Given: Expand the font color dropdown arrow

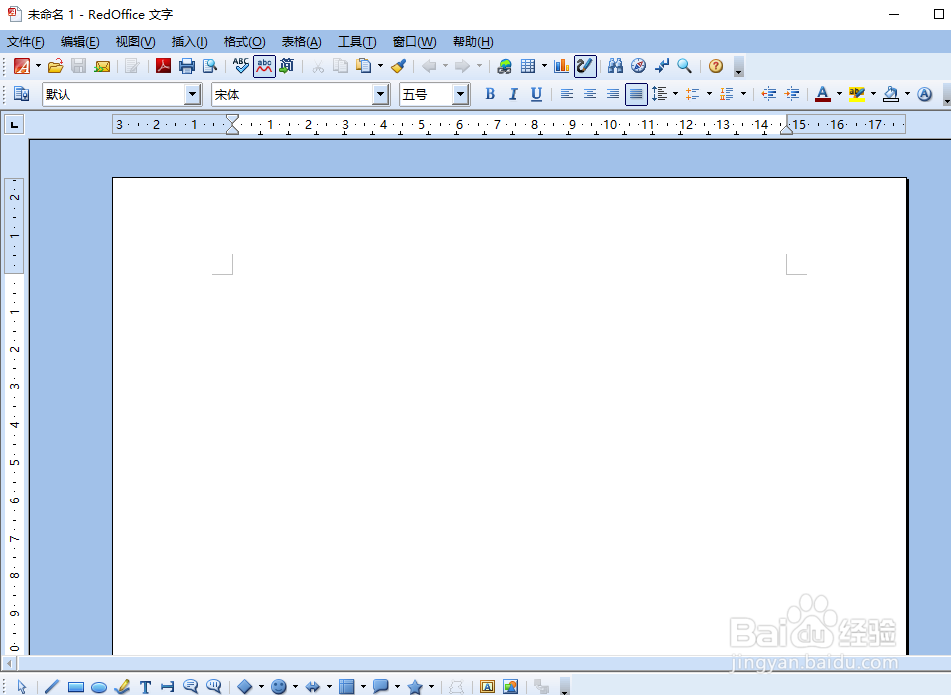Looking at the screenshot, I should [839, 94].
